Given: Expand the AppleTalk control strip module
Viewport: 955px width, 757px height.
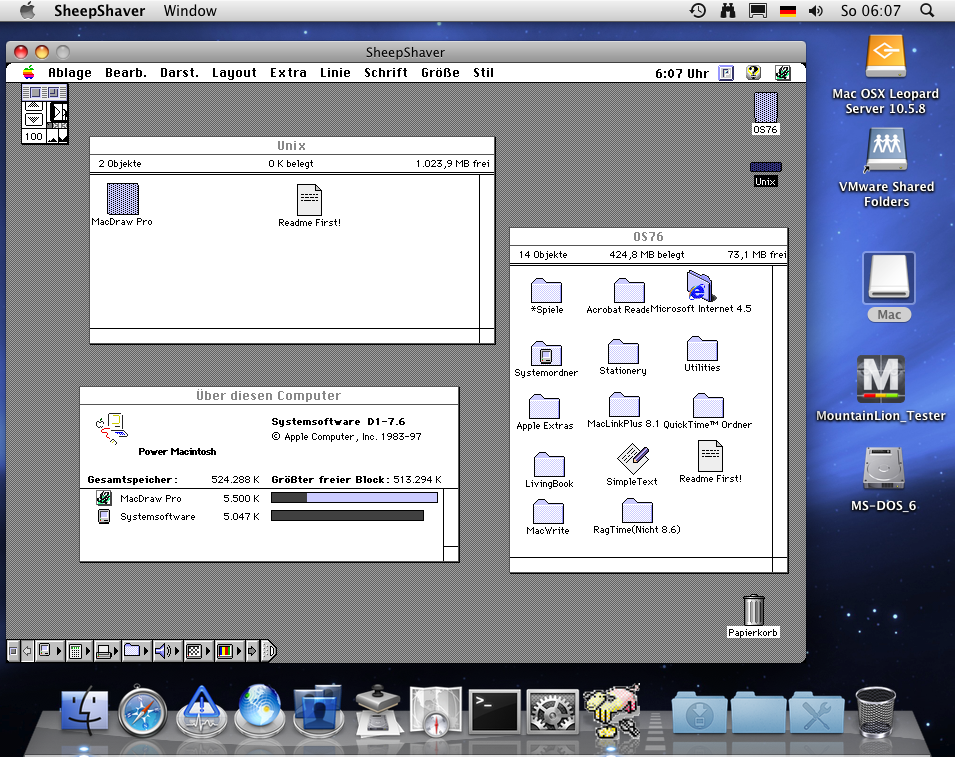Looking at the screenshot, I should 50,651.
